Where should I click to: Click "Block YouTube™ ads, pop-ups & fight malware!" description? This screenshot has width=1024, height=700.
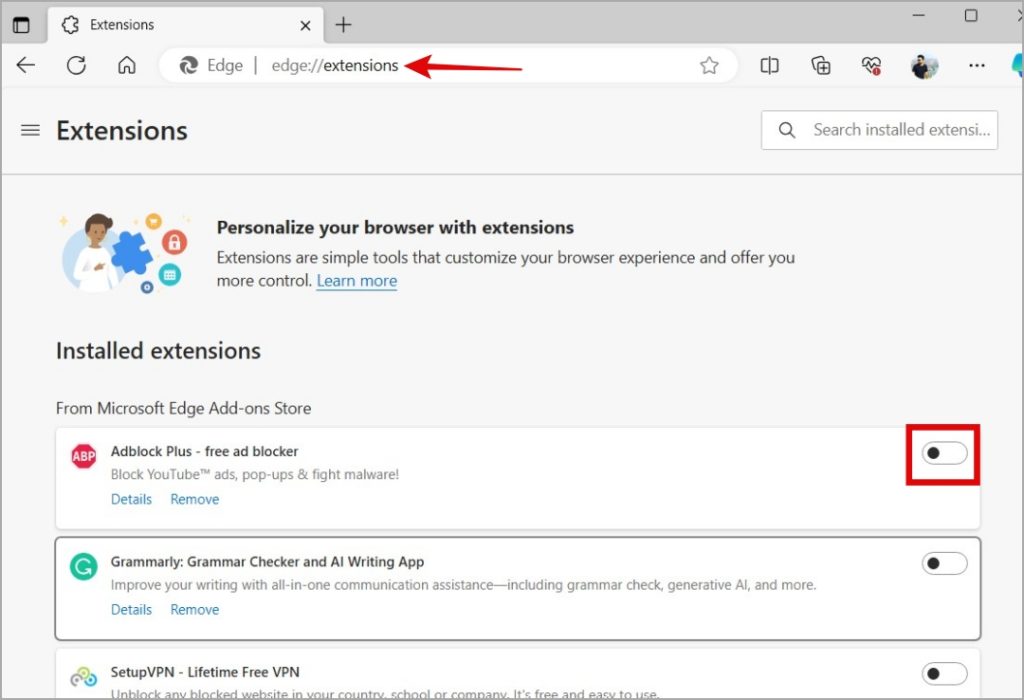pos(255,475)
